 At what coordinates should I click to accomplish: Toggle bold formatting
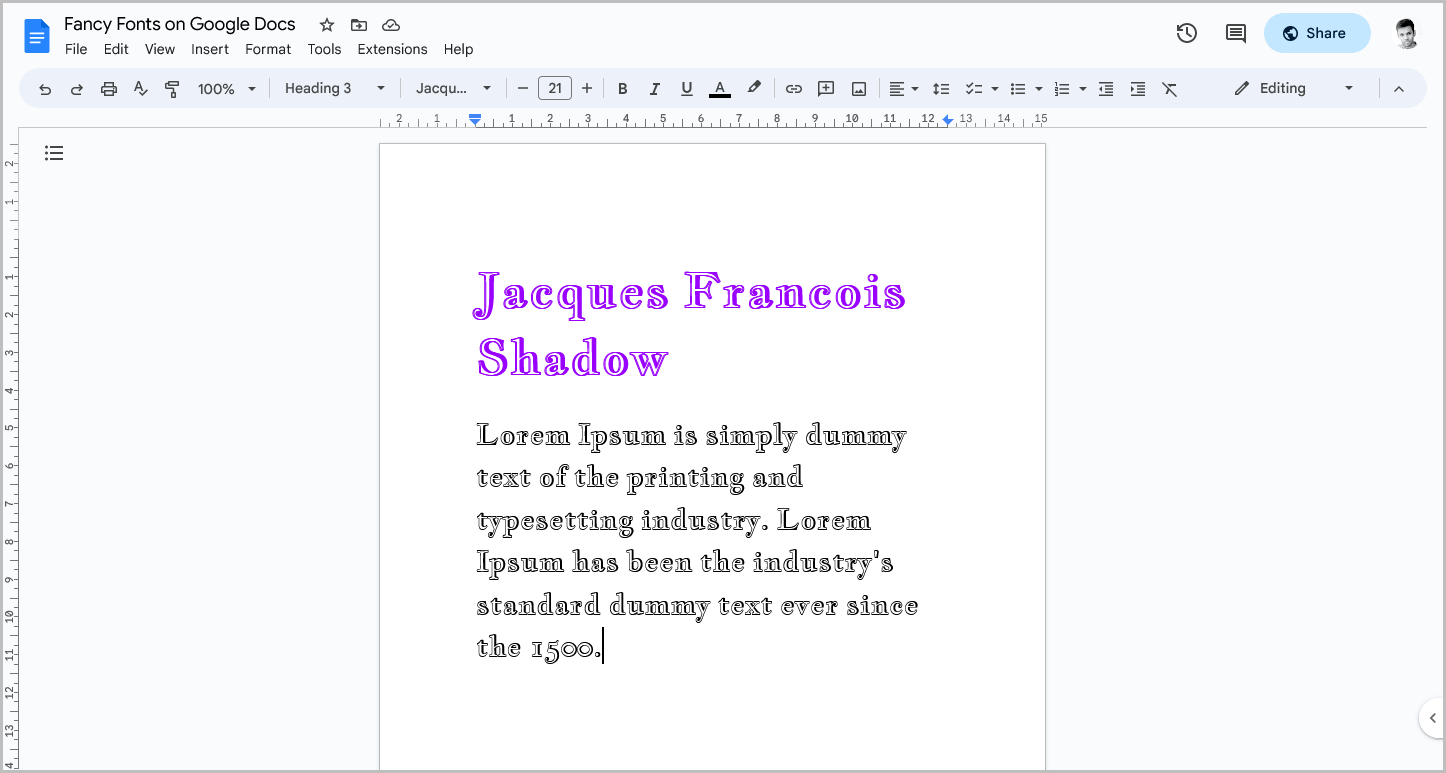(622, 88)
